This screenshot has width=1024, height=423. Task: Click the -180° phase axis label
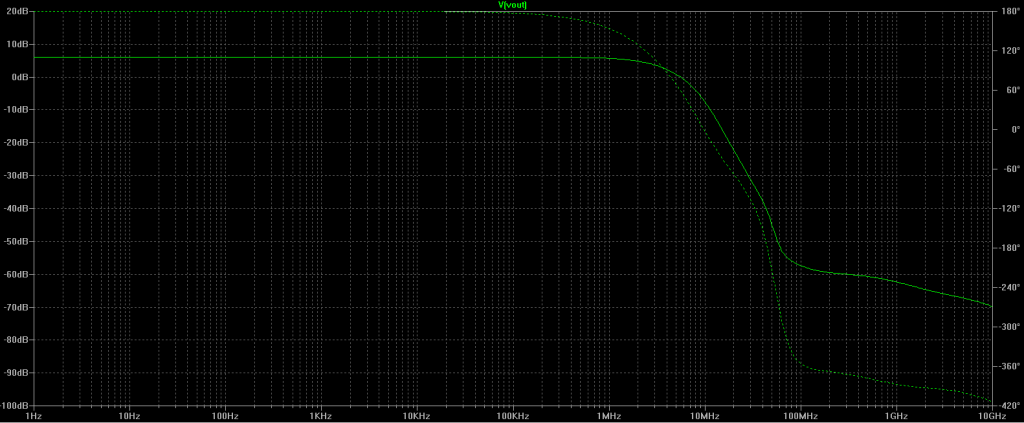[x=1008, y=248]
